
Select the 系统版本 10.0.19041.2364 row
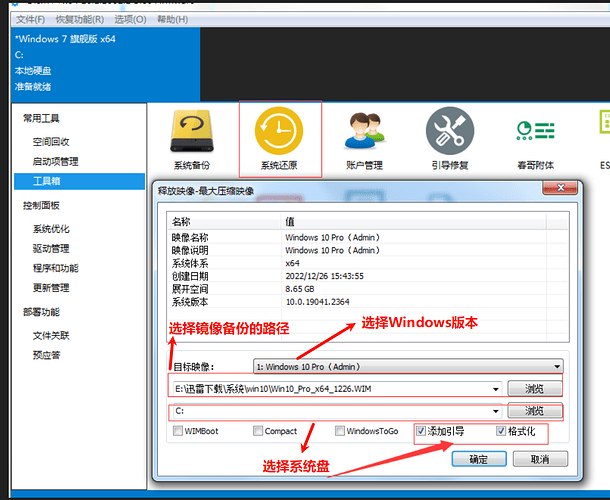click(x=368, y=302)
